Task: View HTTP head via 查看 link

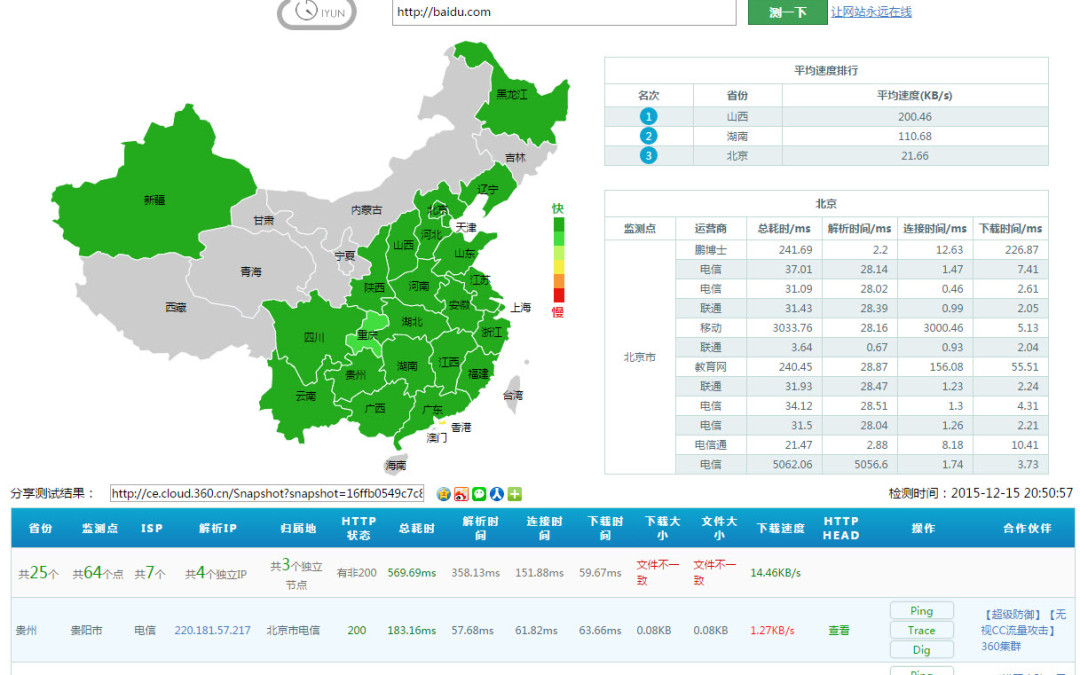Action: coord(838,630)
